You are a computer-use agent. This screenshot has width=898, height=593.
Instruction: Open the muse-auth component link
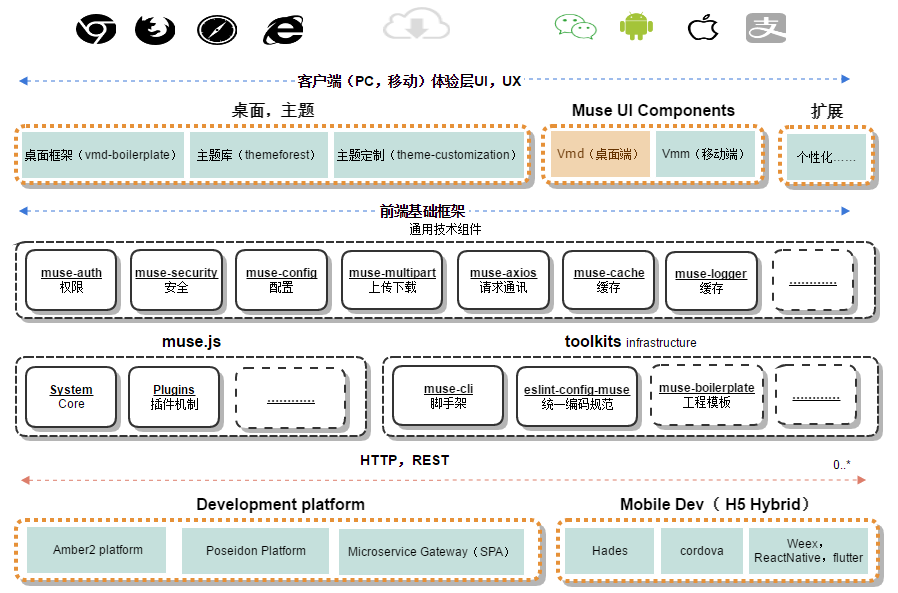(x=71, y=273)
